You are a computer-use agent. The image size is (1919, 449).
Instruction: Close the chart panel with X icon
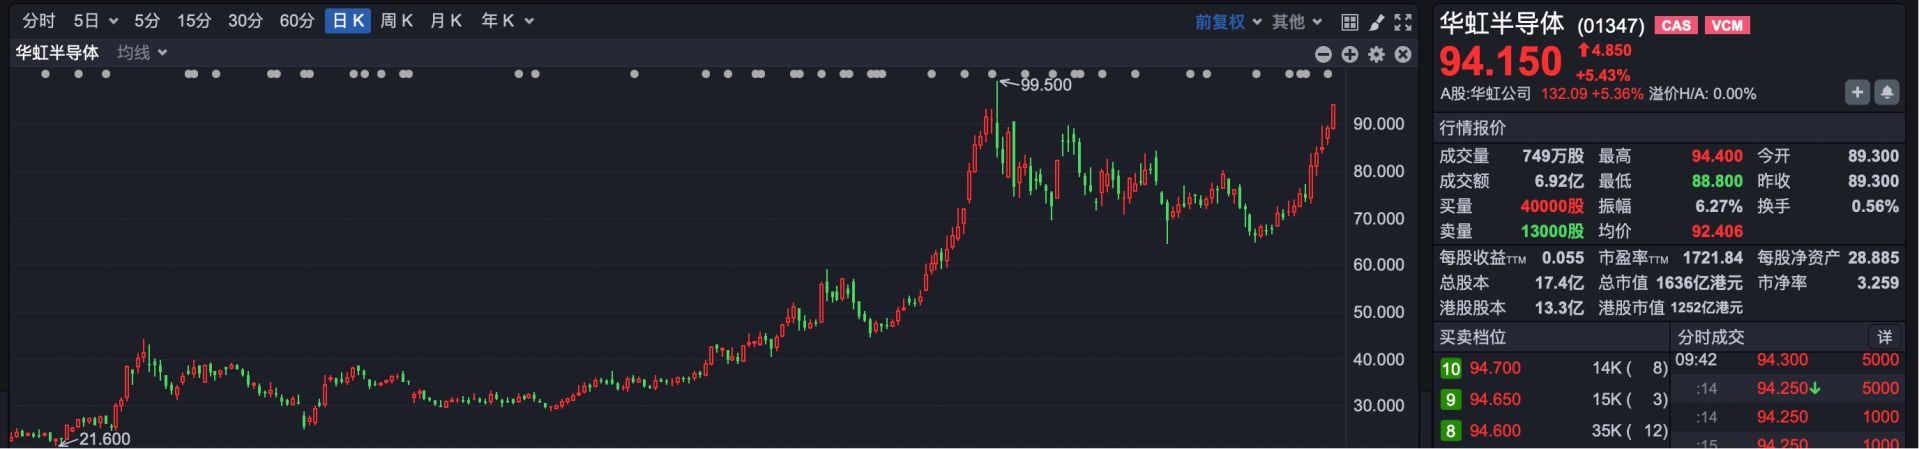(x=1403, y=54)
